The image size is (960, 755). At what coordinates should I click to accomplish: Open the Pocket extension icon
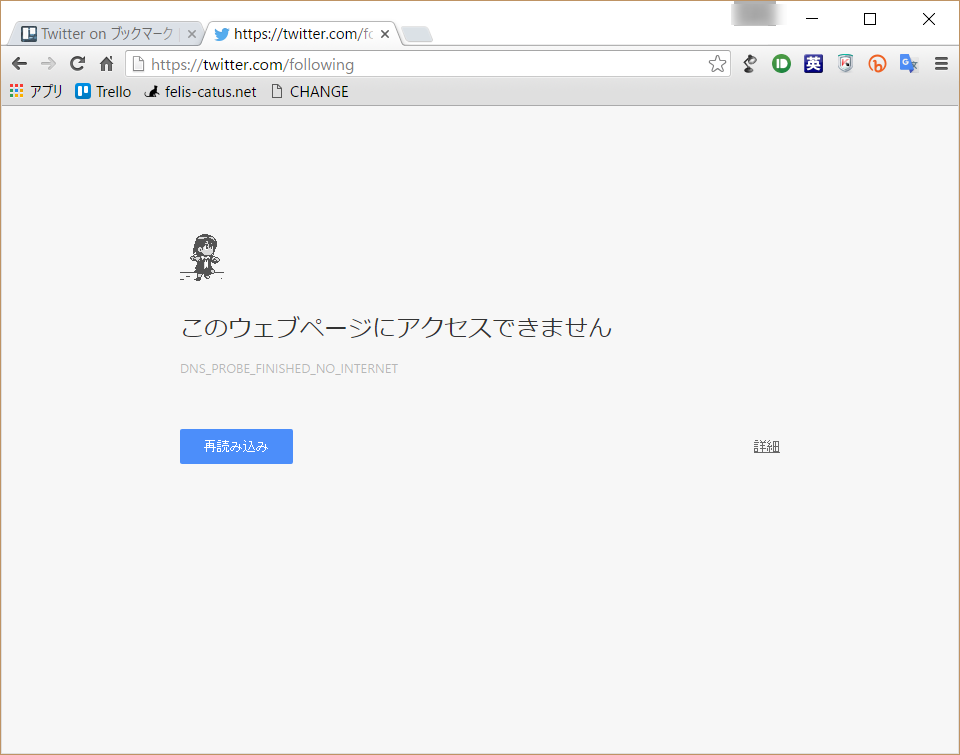pos(781,63)
